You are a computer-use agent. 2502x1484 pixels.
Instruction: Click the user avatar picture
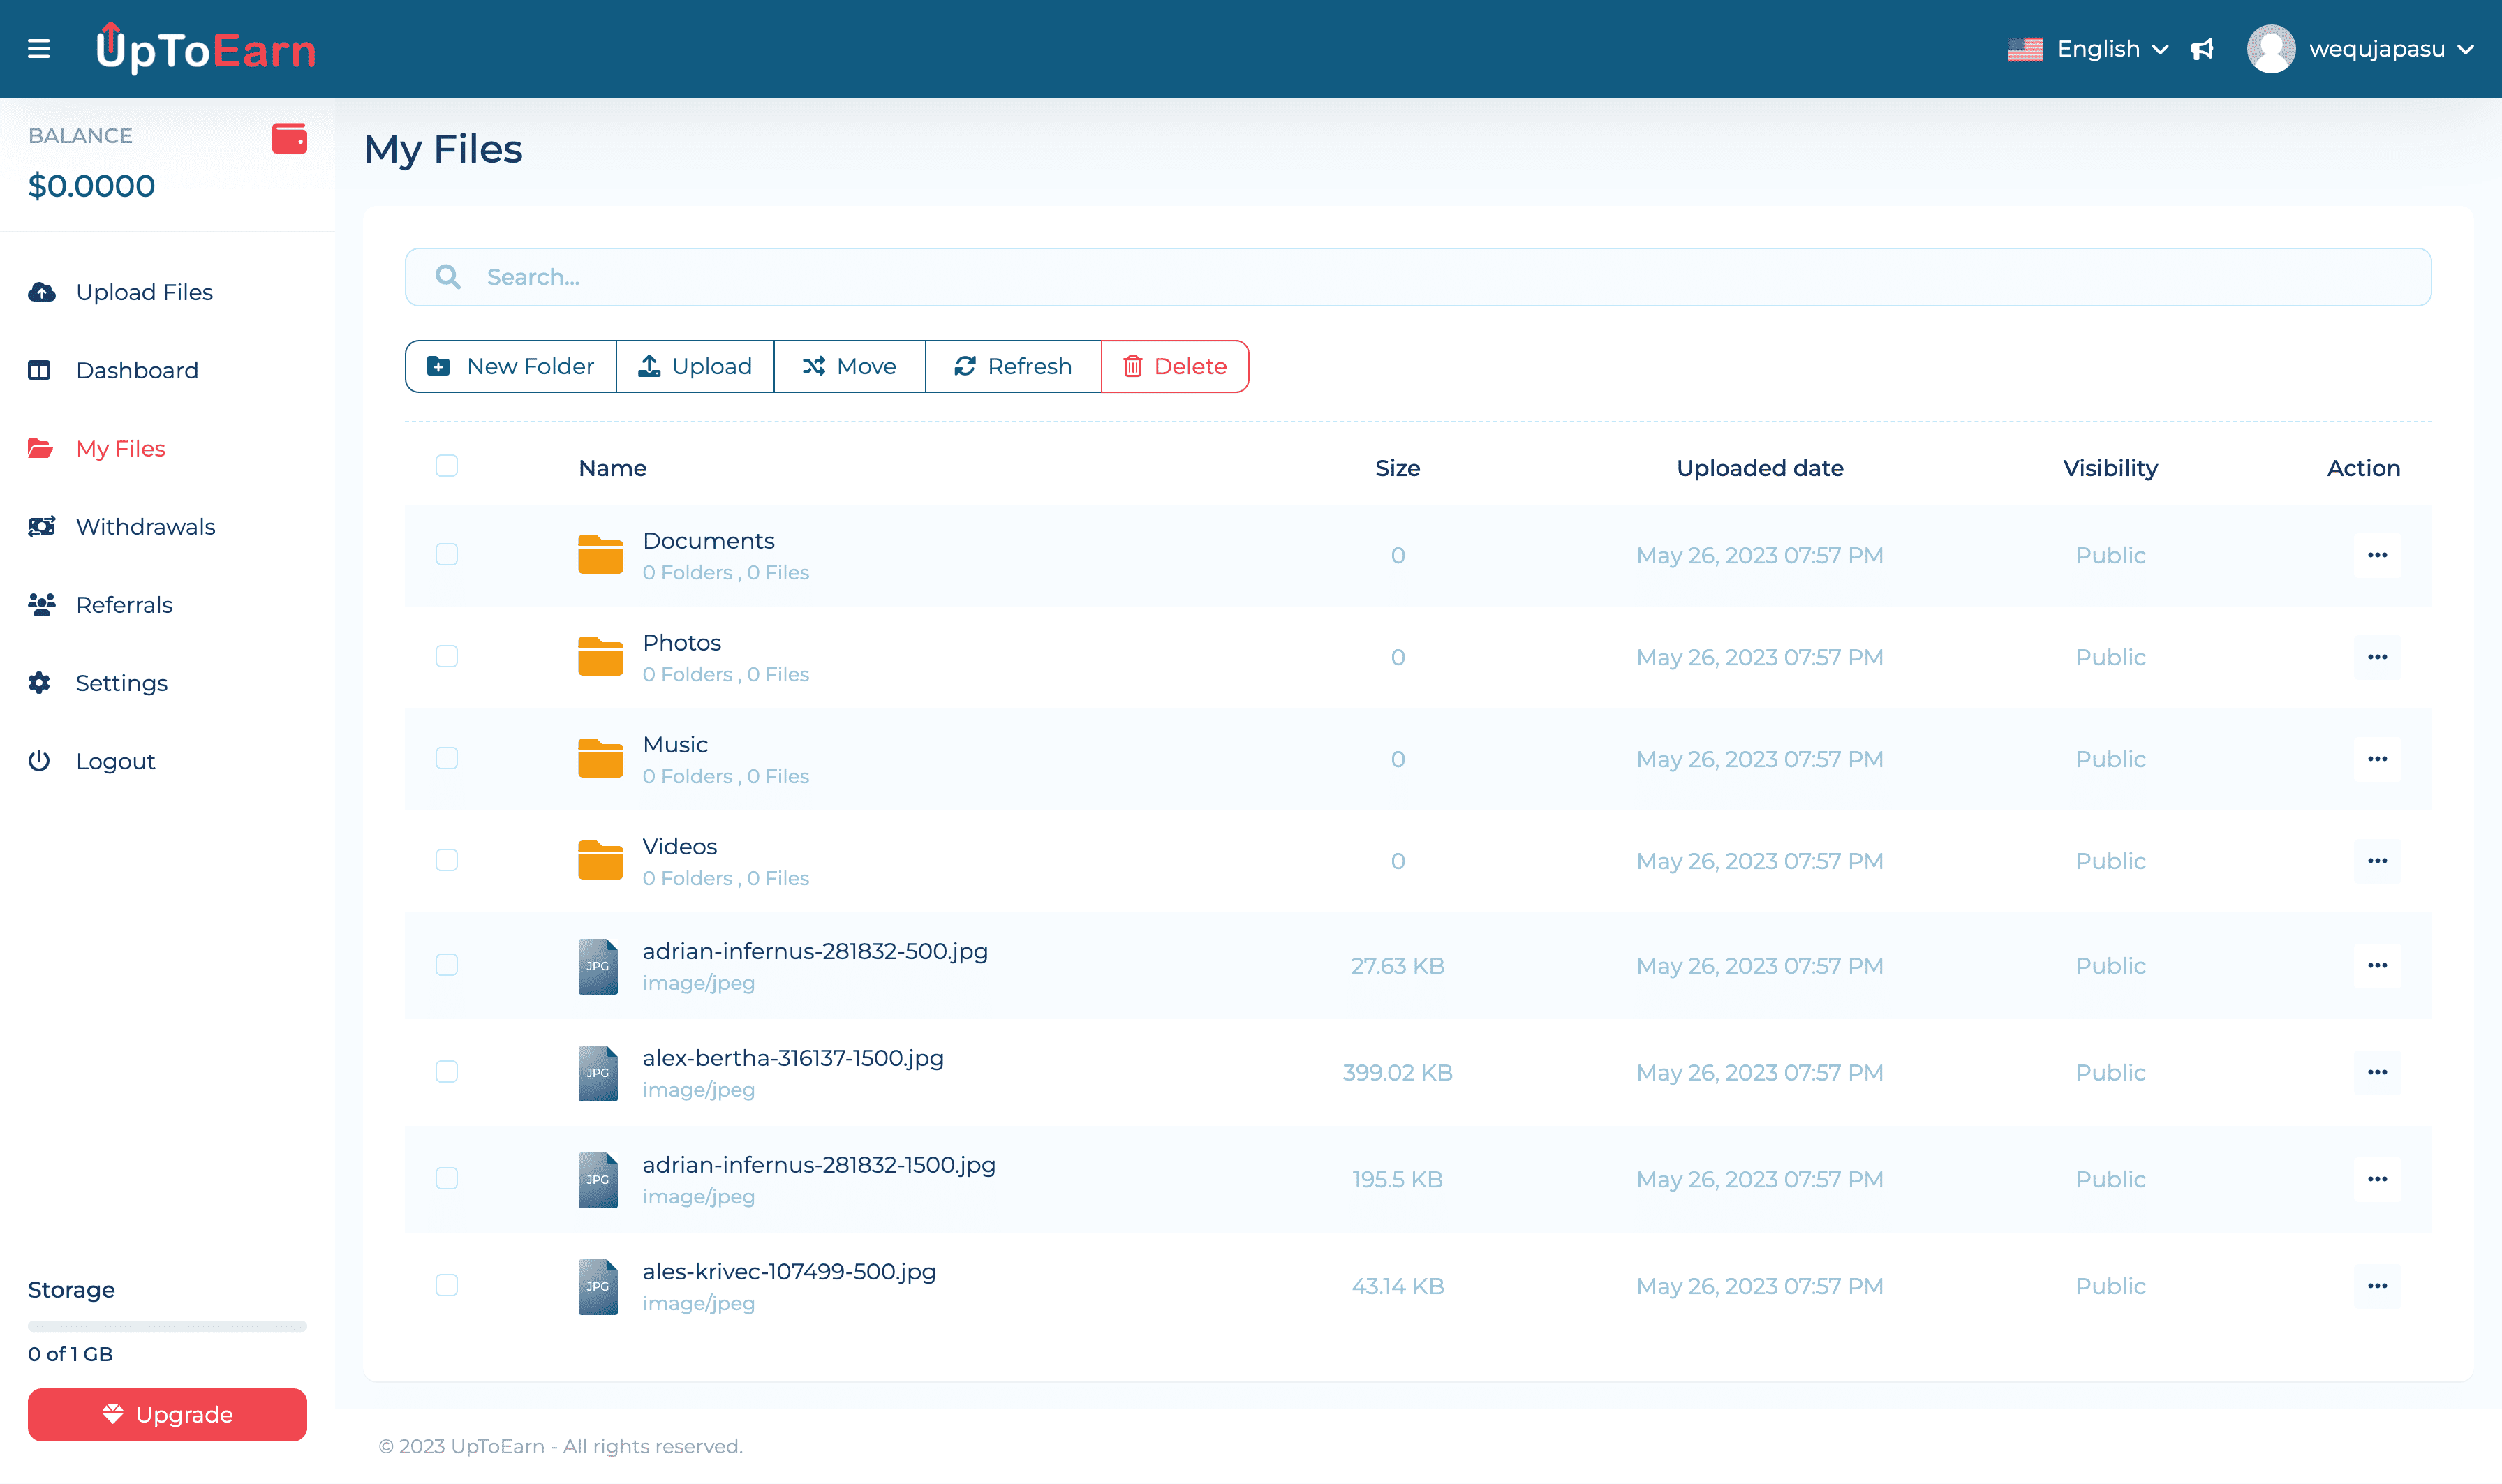2271,48
